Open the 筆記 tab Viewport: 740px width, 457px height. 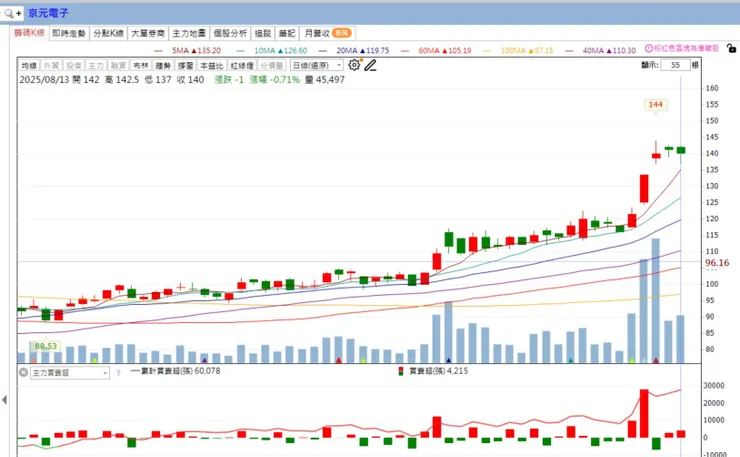(286, 33)
